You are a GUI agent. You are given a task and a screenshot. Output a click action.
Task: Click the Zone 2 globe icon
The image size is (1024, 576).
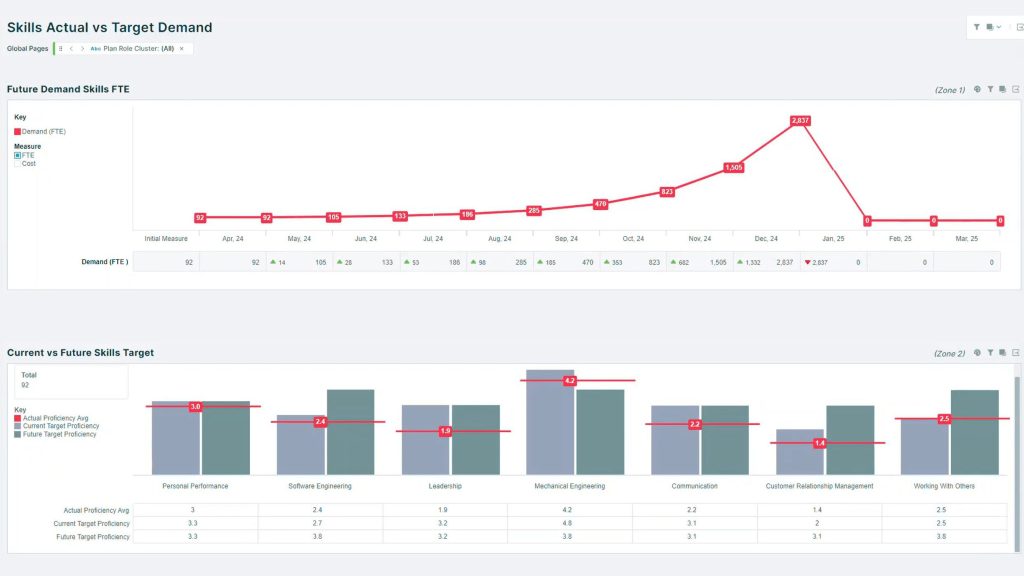(977, 353)
